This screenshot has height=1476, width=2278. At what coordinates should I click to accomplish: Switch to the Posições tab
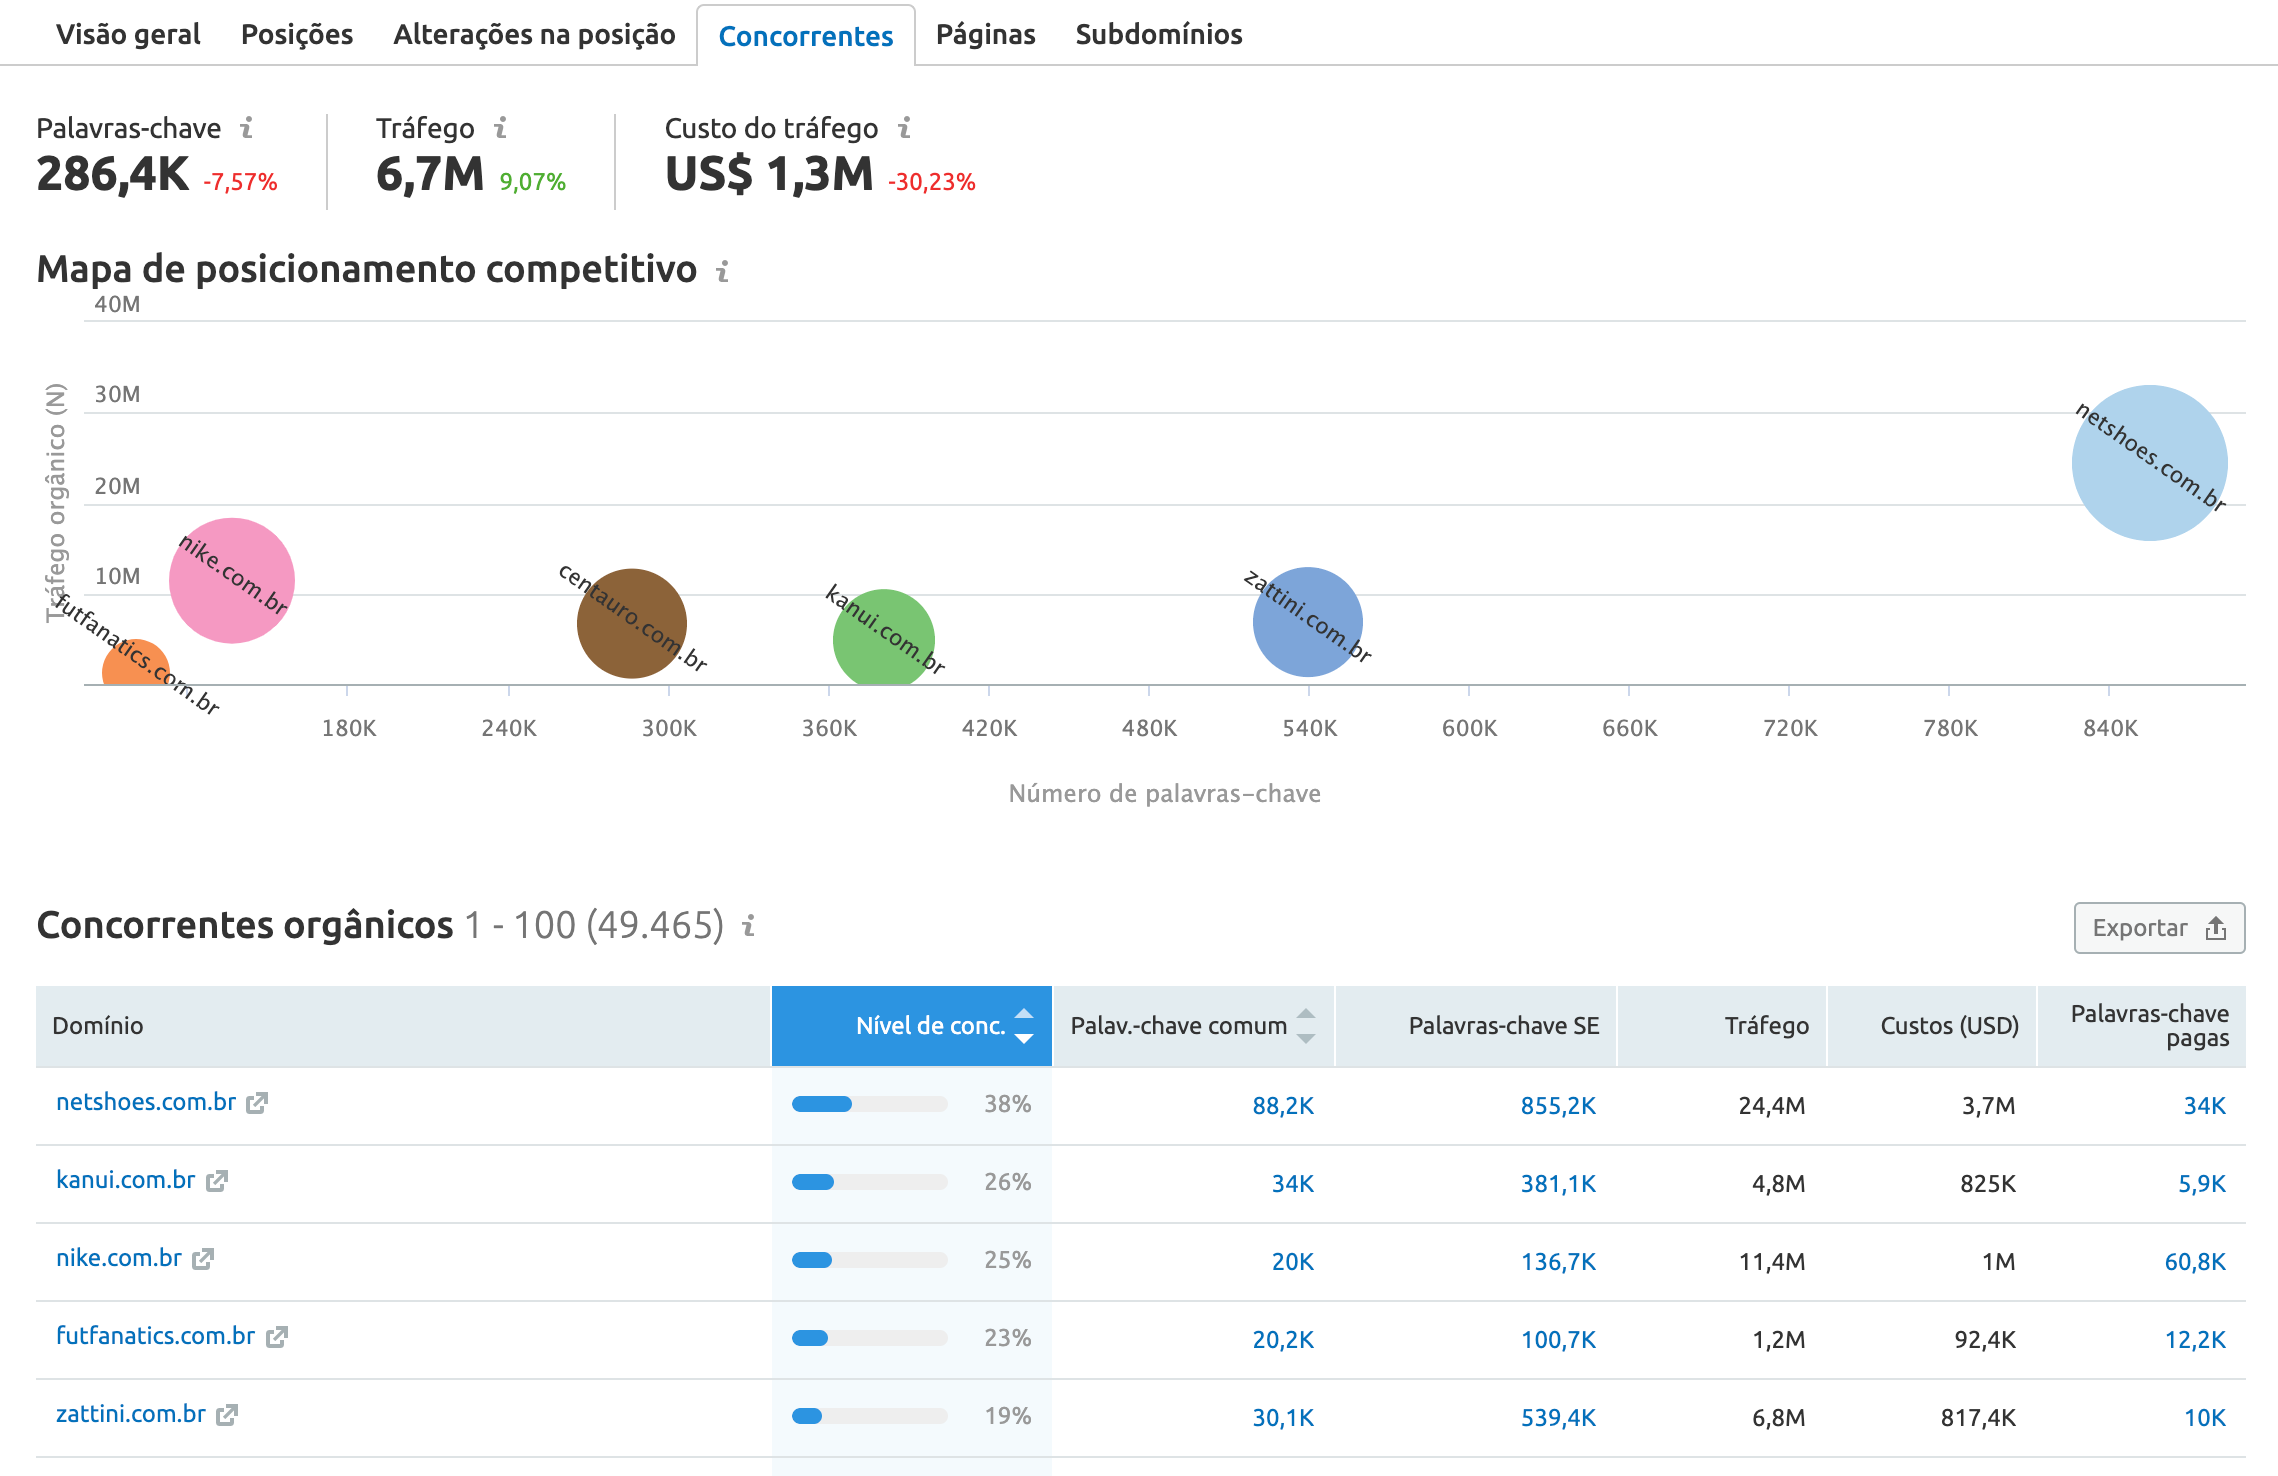(x=297, y=34)
